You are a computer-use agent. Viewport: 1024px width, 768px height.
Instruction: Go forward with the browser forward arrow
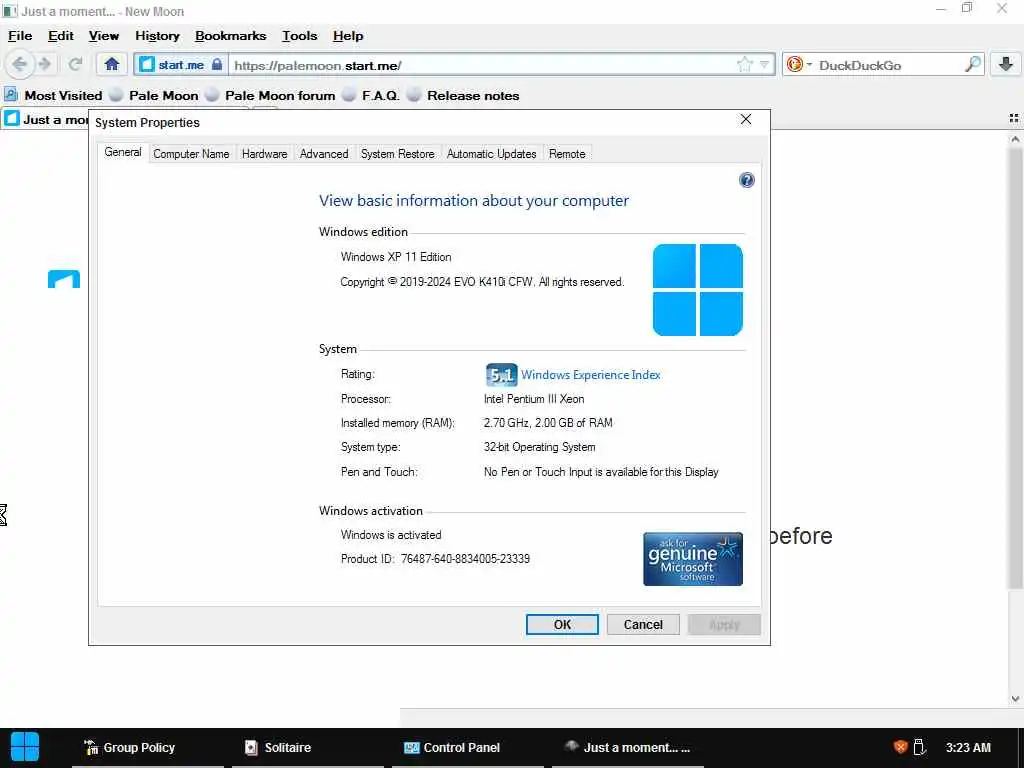click(x=44, y=64)
